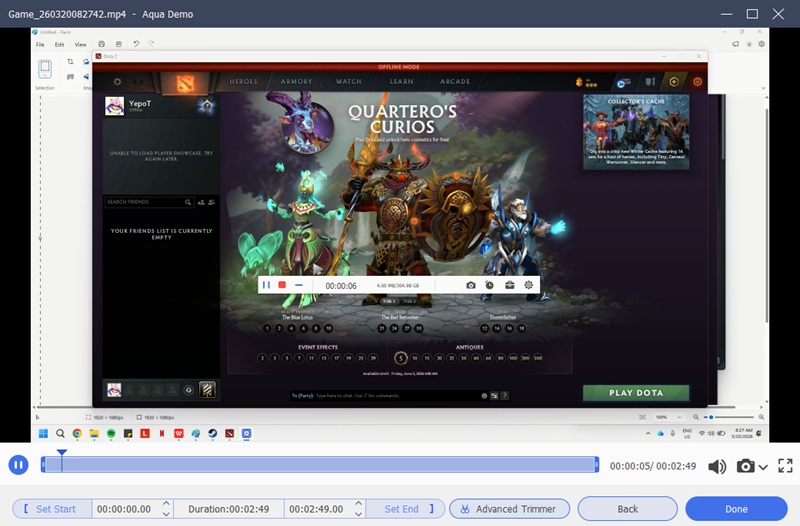Click the Dota 2 logo home icon

coord(185,83)
